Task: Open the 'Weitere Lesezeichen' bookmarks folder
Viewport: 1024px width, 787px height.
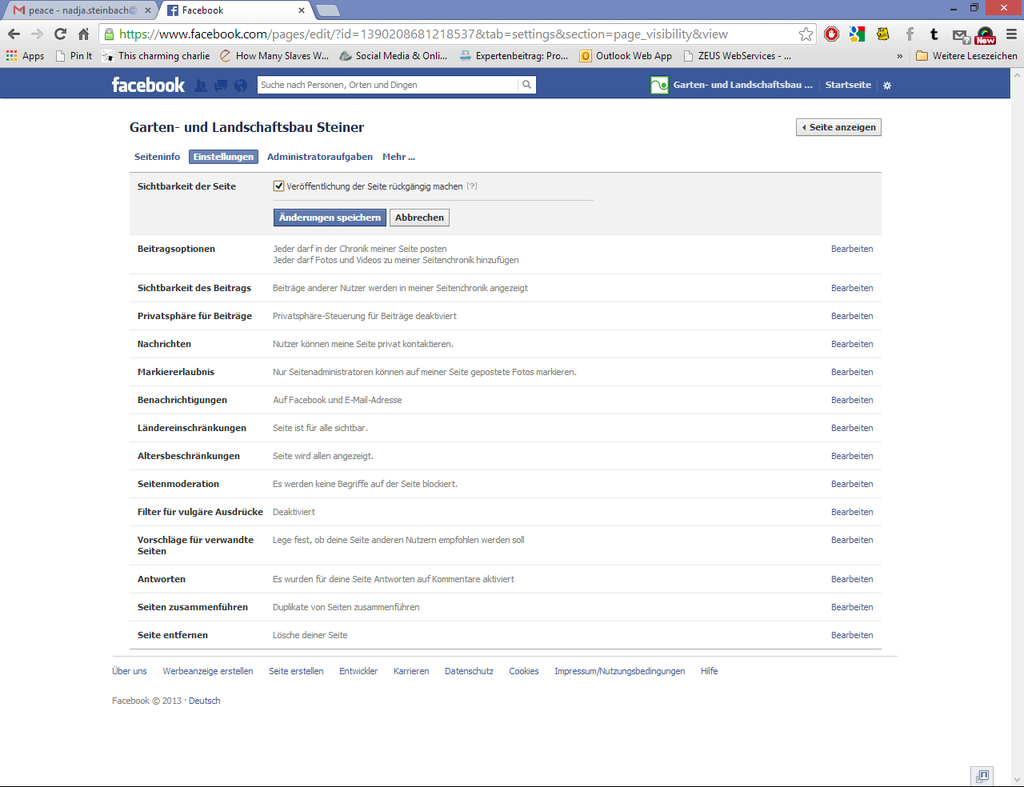Action: coord(967,56)
